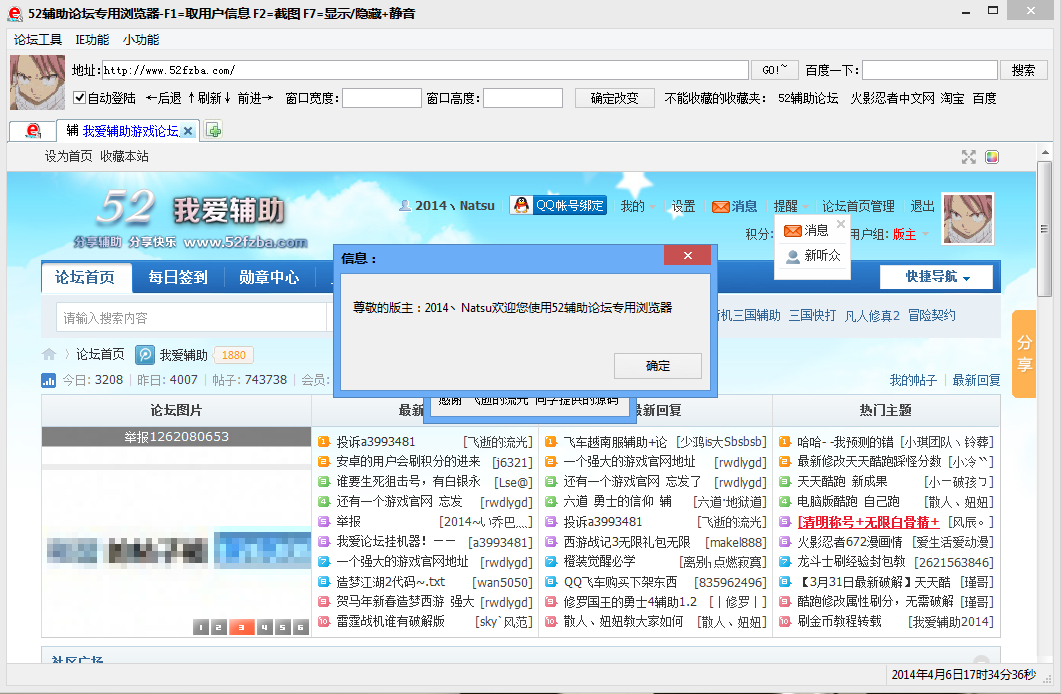The height and width of the screenshot is (694, 1061).
Task: Click 退出 to log out
Action: pos(922,206)
